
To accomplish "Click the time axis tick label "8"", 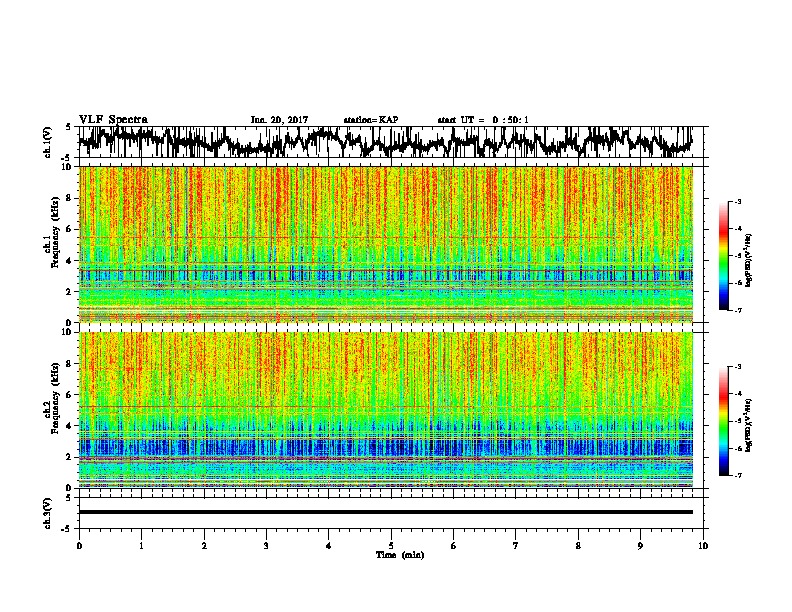I will point(578,546).
